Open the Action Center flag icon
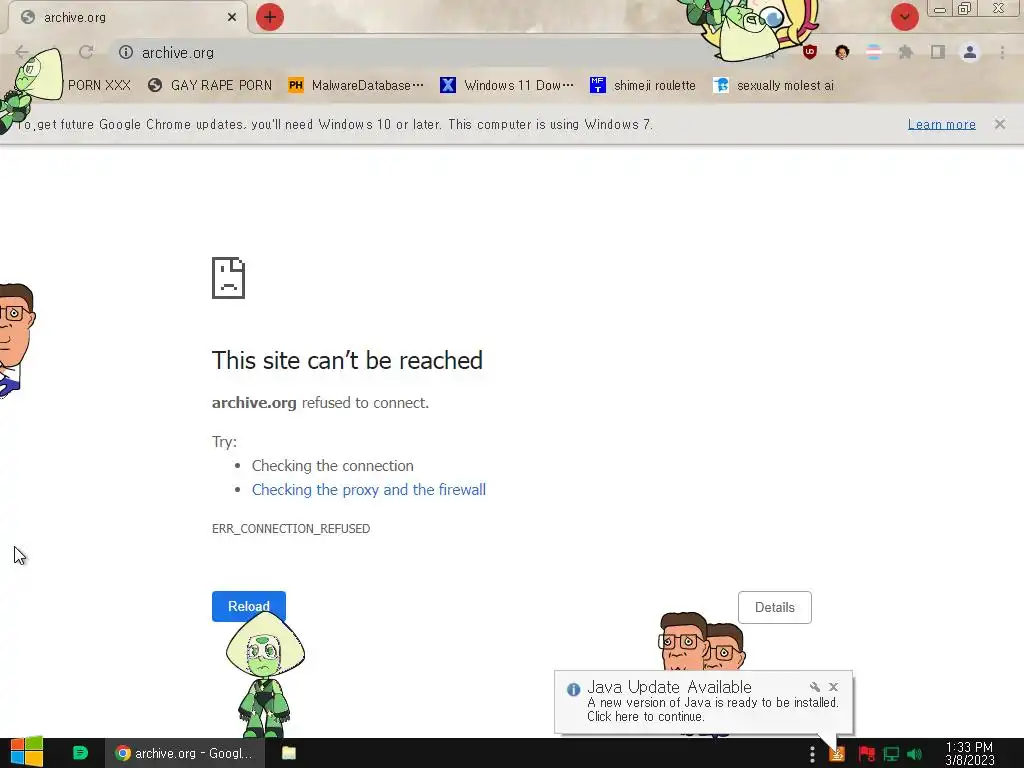 pyautogui.click(x=867, y=754)
